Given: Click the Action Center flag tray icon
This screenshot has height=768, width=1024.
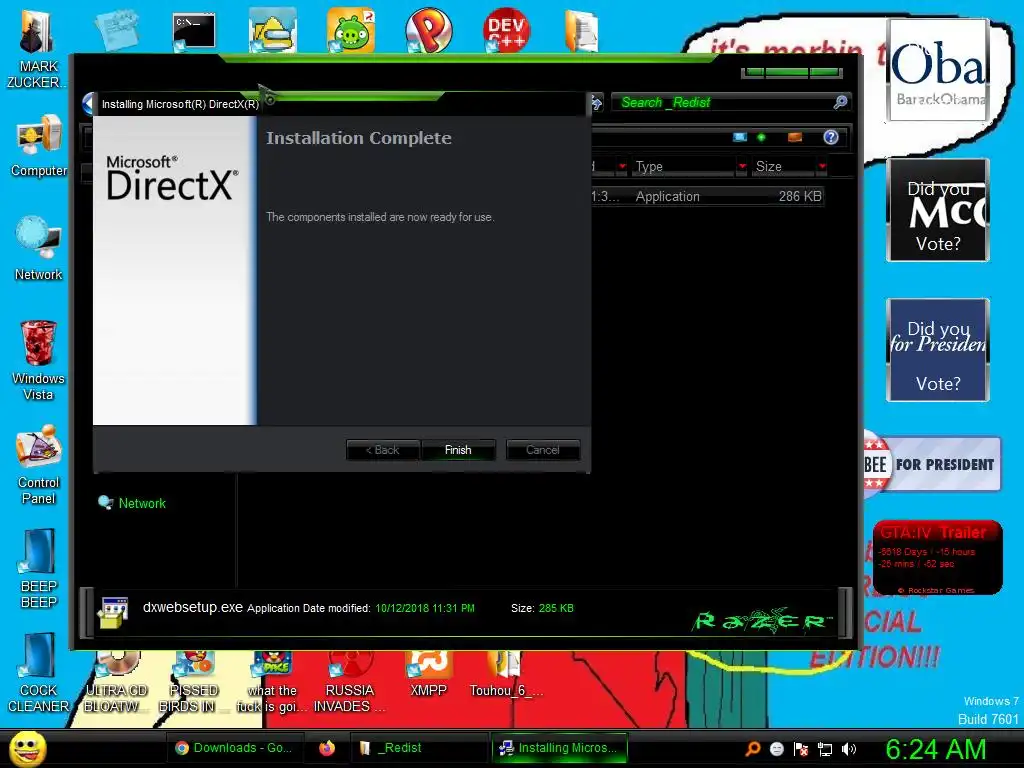Looking at the screenshot, I should (801, 749).
